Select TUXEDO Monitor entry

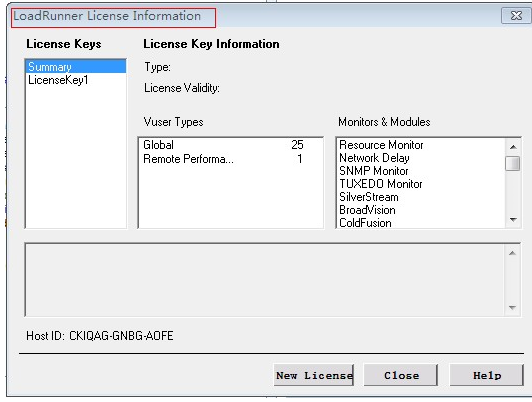click(381, 184)
